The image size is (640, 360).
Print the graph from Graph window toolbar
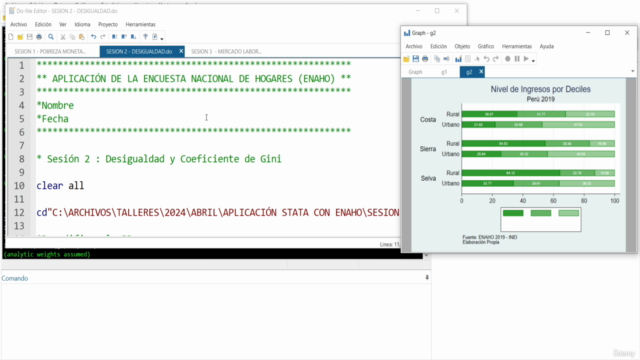tap(425, 59)
